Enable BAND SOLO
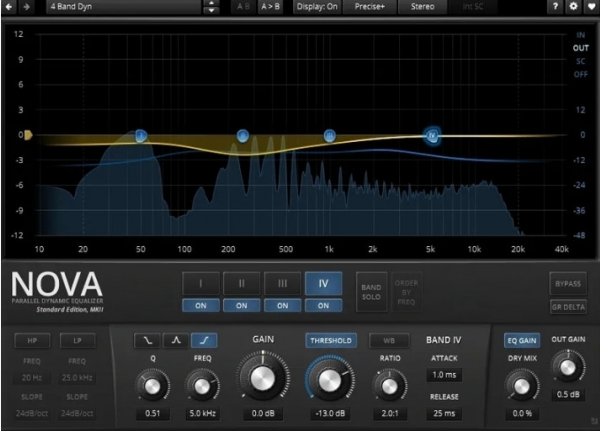 (371, 292)
